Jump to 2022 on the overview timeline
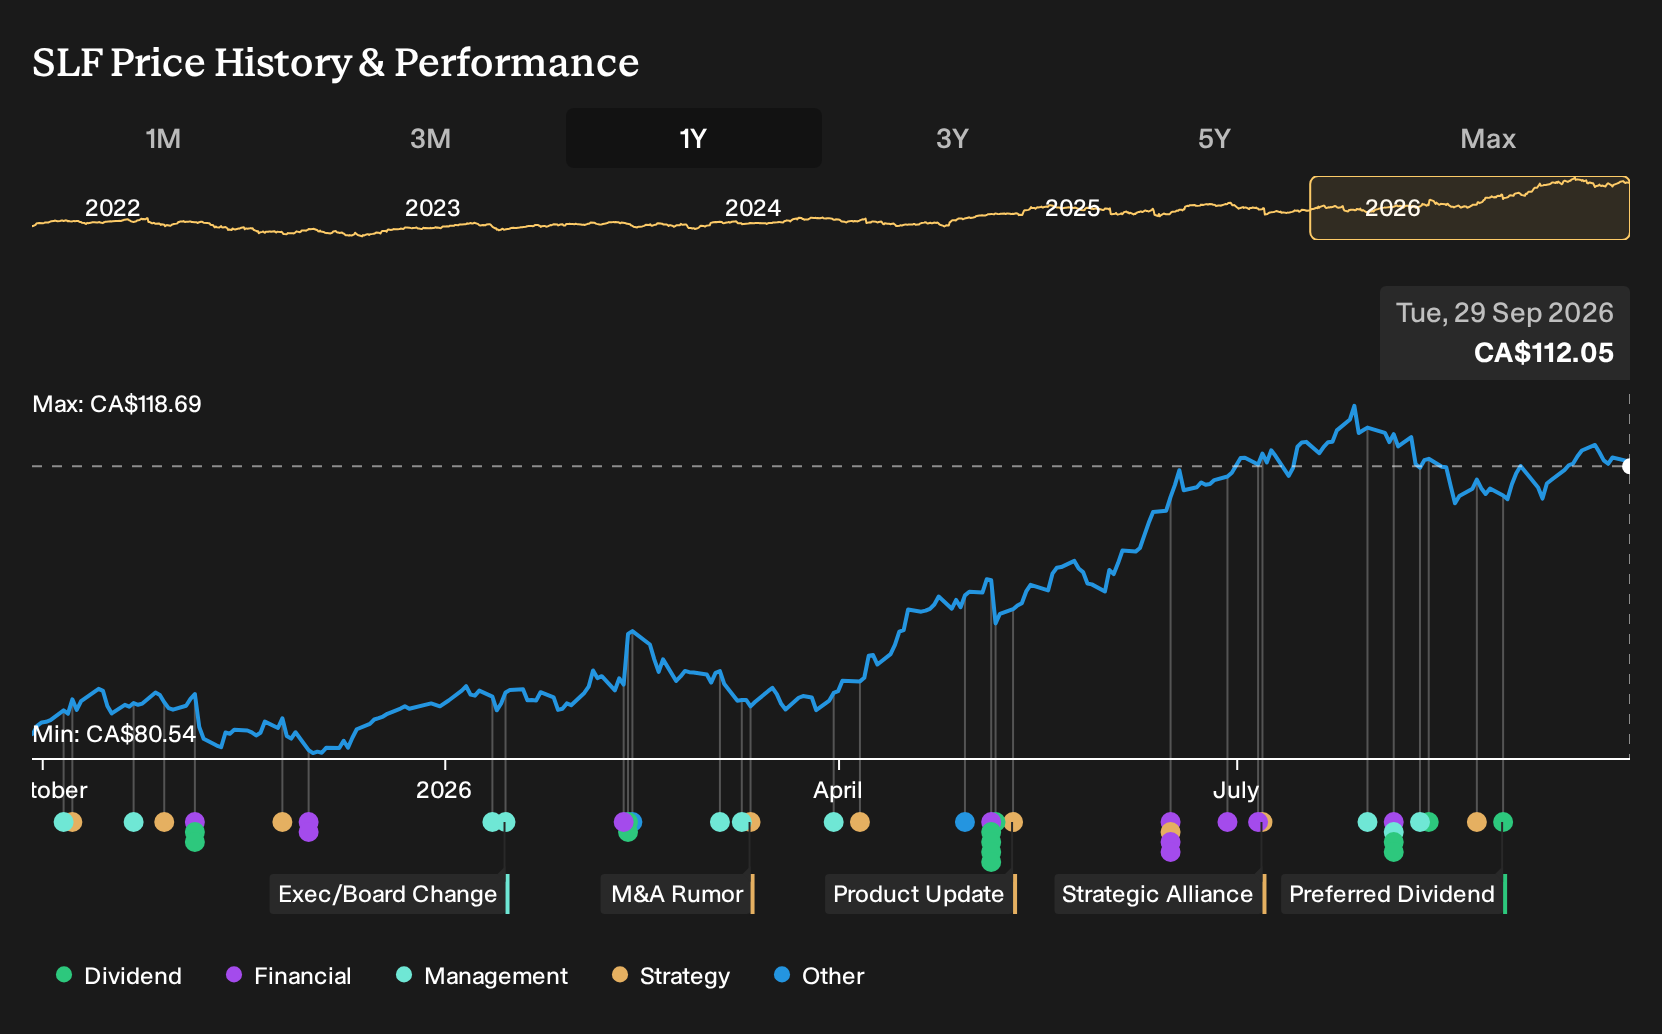 click(x=112, y=208)
